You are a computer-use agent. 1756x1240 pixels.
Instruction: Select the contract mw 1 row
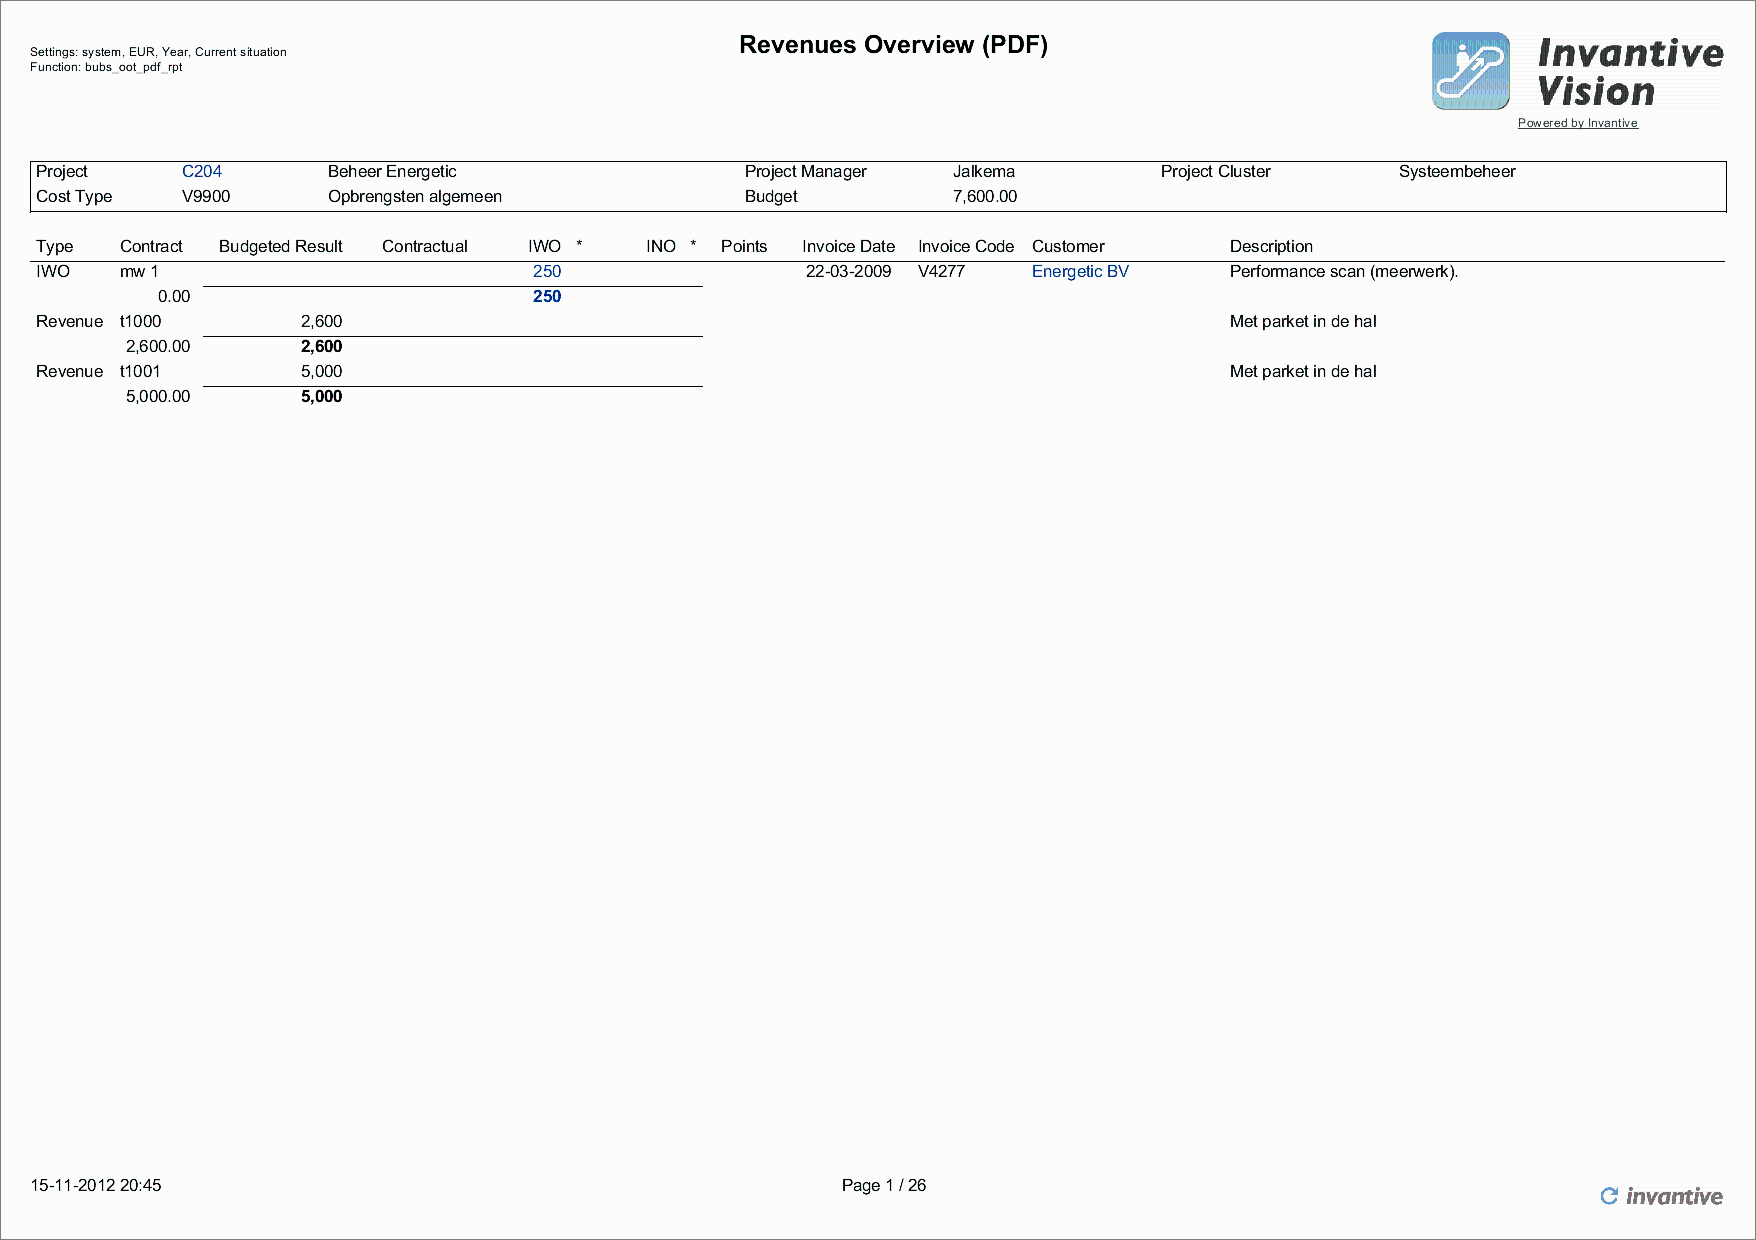coord(139,271)
